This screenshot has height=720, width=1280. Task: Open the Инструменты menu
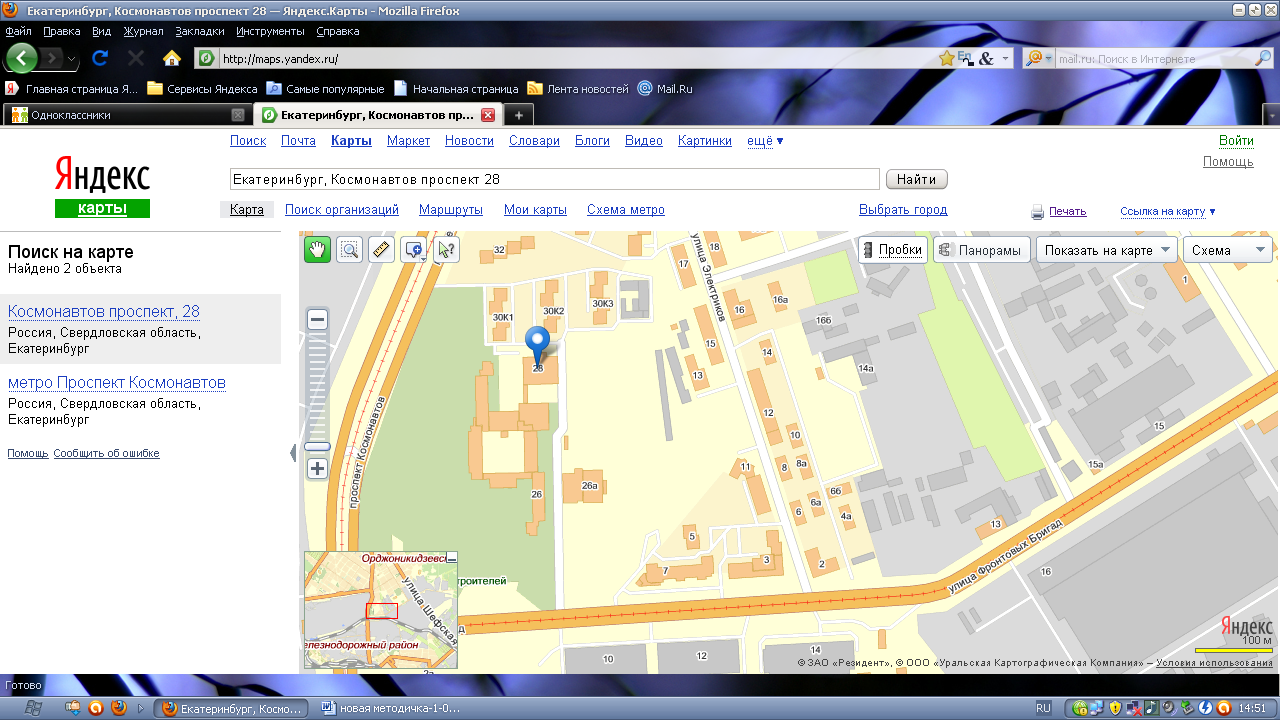point(271,31)
